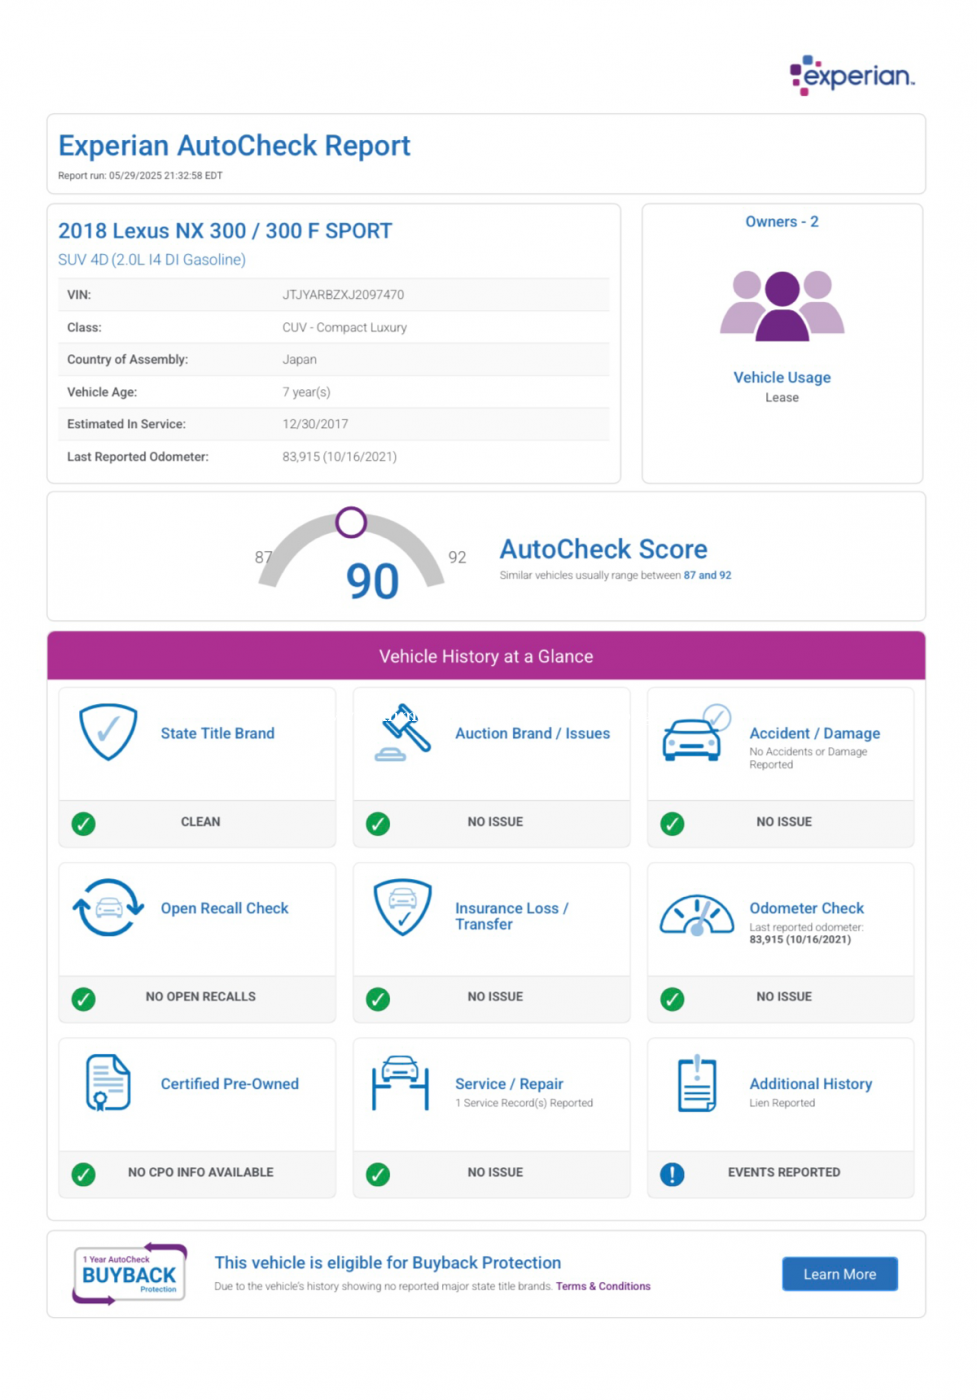Click the Accident / Damage car icon

pos(696,733)
